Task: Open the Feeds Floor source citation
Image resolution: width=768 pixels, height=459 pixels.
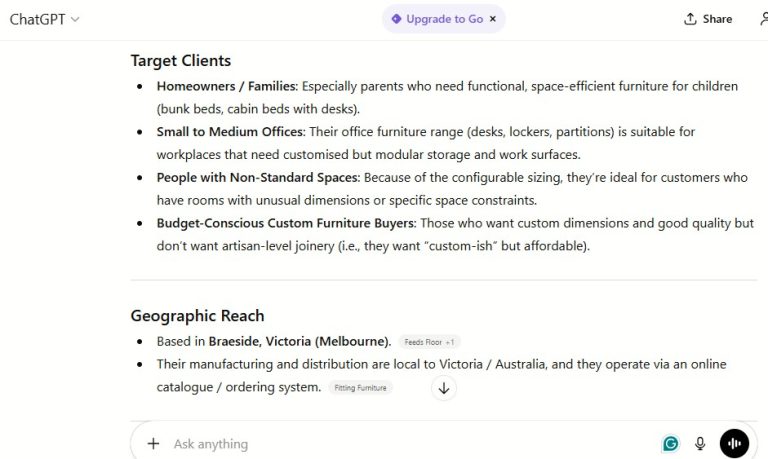Action: click(x=429, y=342)
